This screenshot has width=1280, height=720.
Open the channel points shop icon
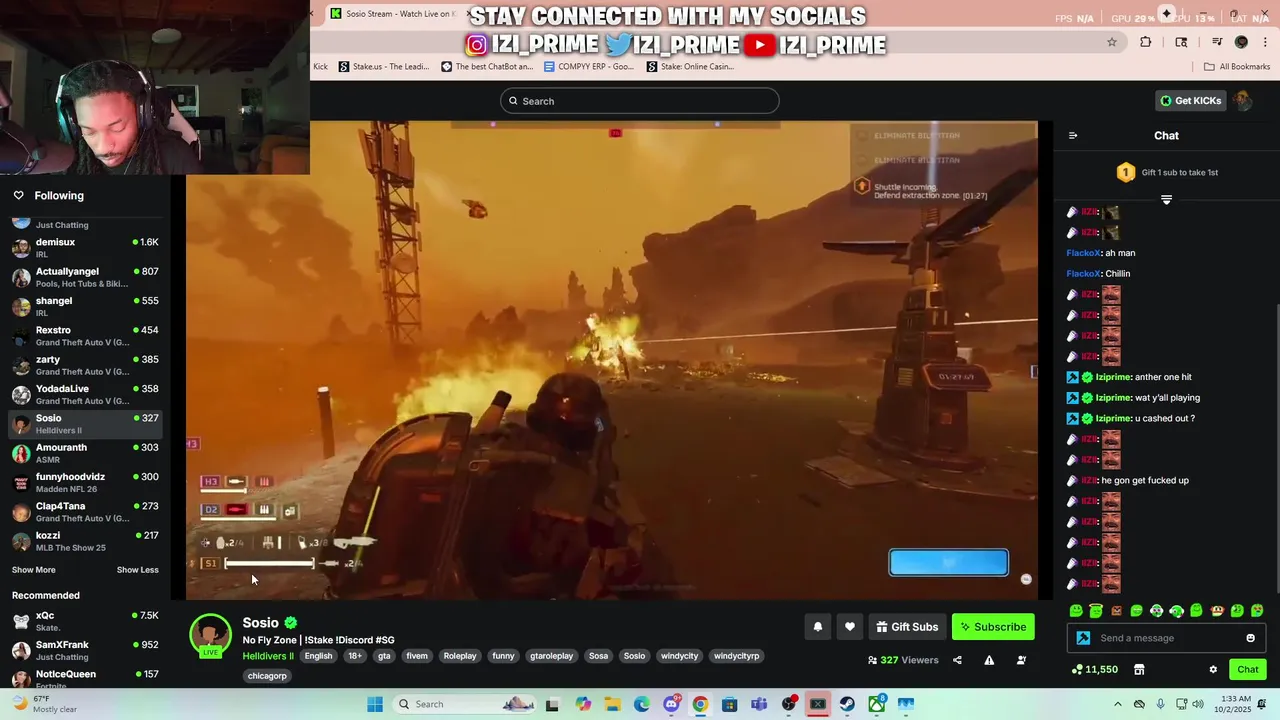coord(1139,670)
